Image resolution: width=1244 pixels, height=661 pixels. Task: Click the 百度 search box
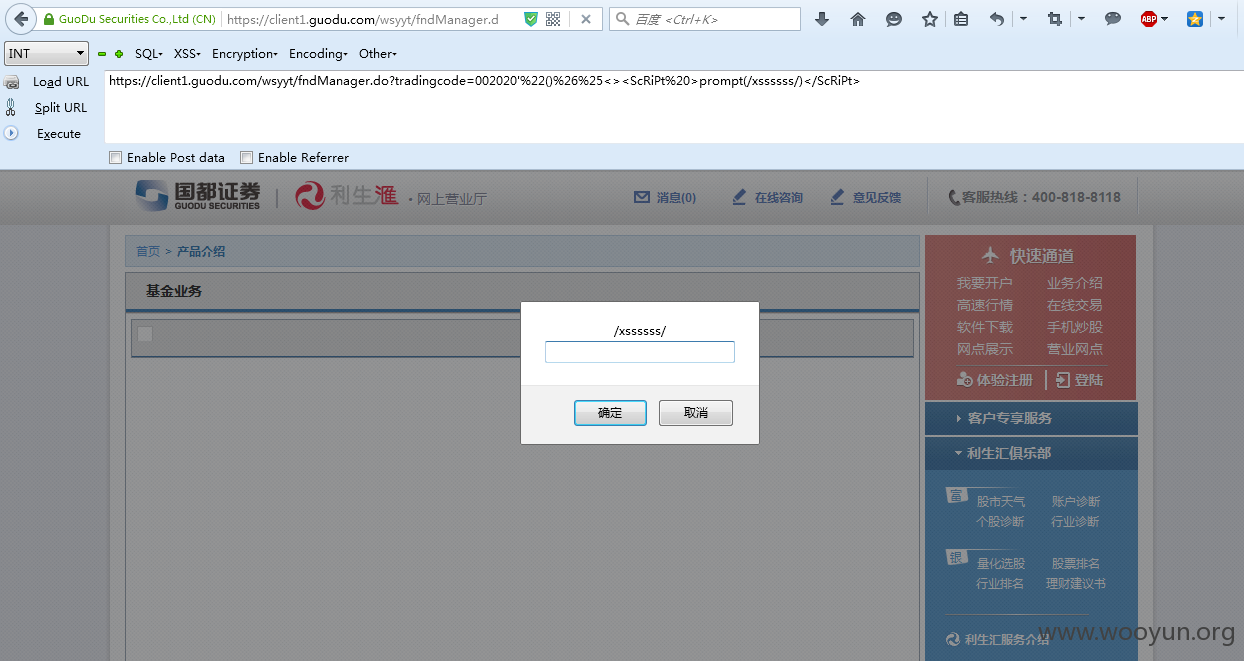pyautogui.click(x=705, y=19)
